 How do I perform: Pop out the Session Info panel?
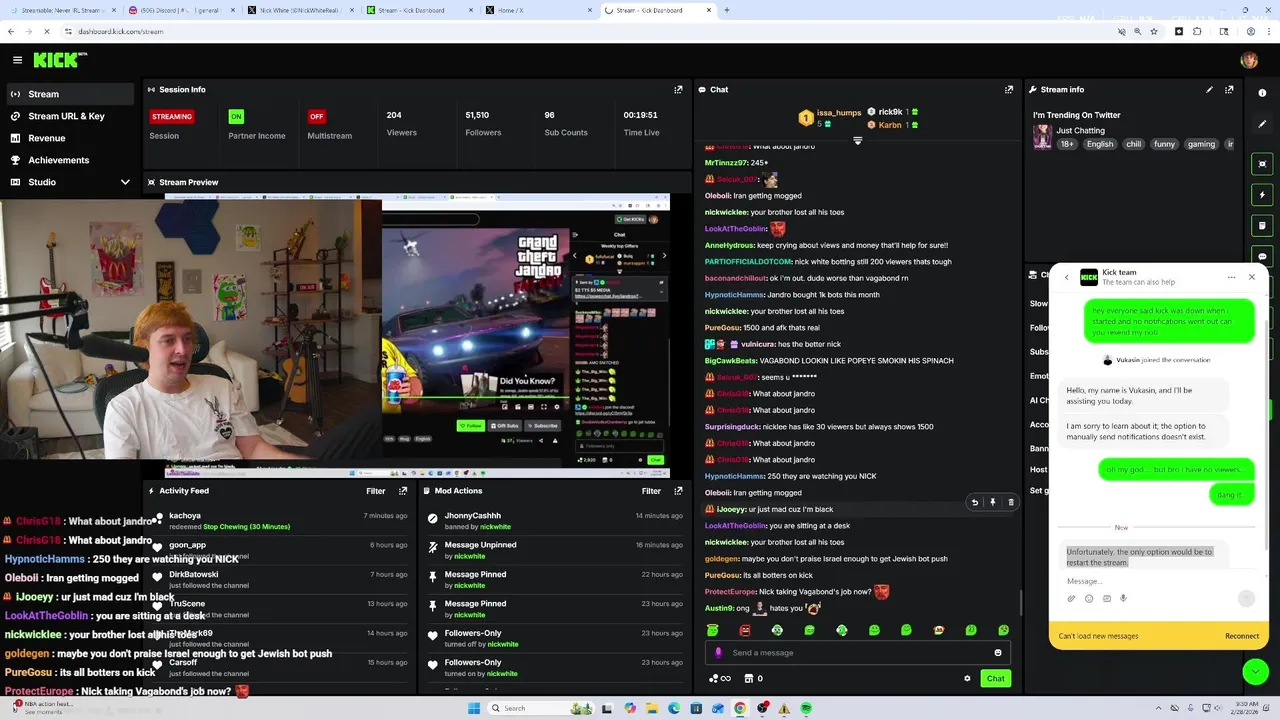(678, 90)
